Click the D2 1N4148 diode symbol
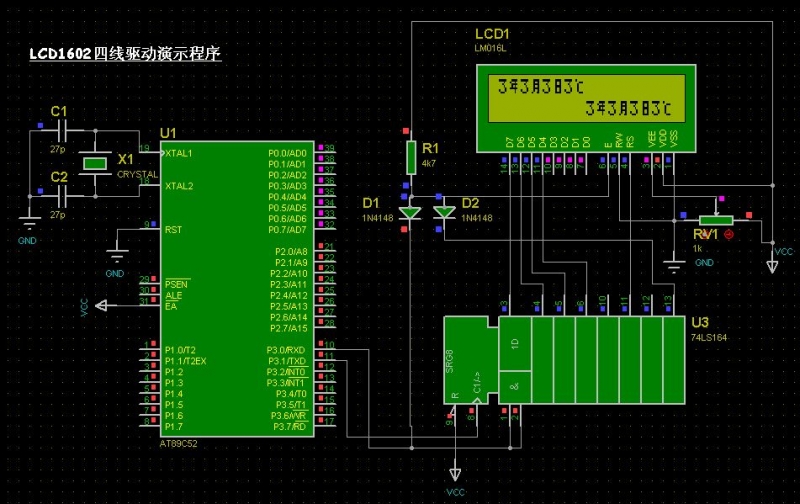Image resolution: width=800 pixels, height=504 pixels. click(443, 212)
